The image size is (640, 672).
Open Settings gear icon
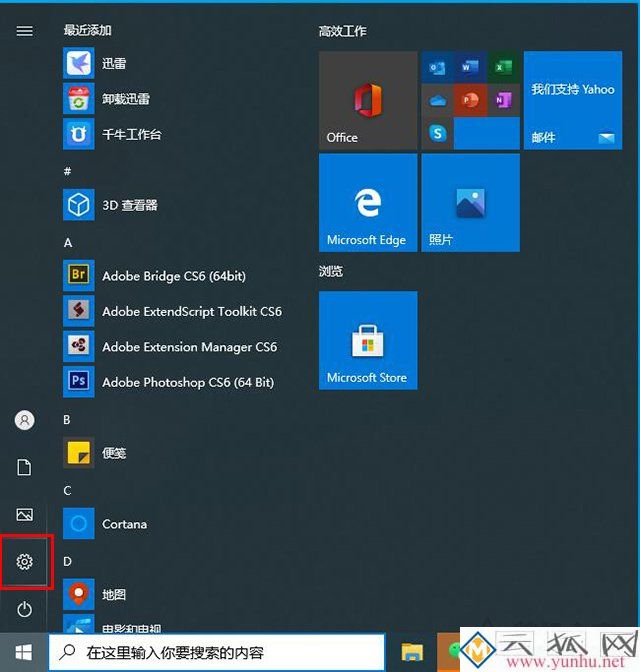(24, 561)
